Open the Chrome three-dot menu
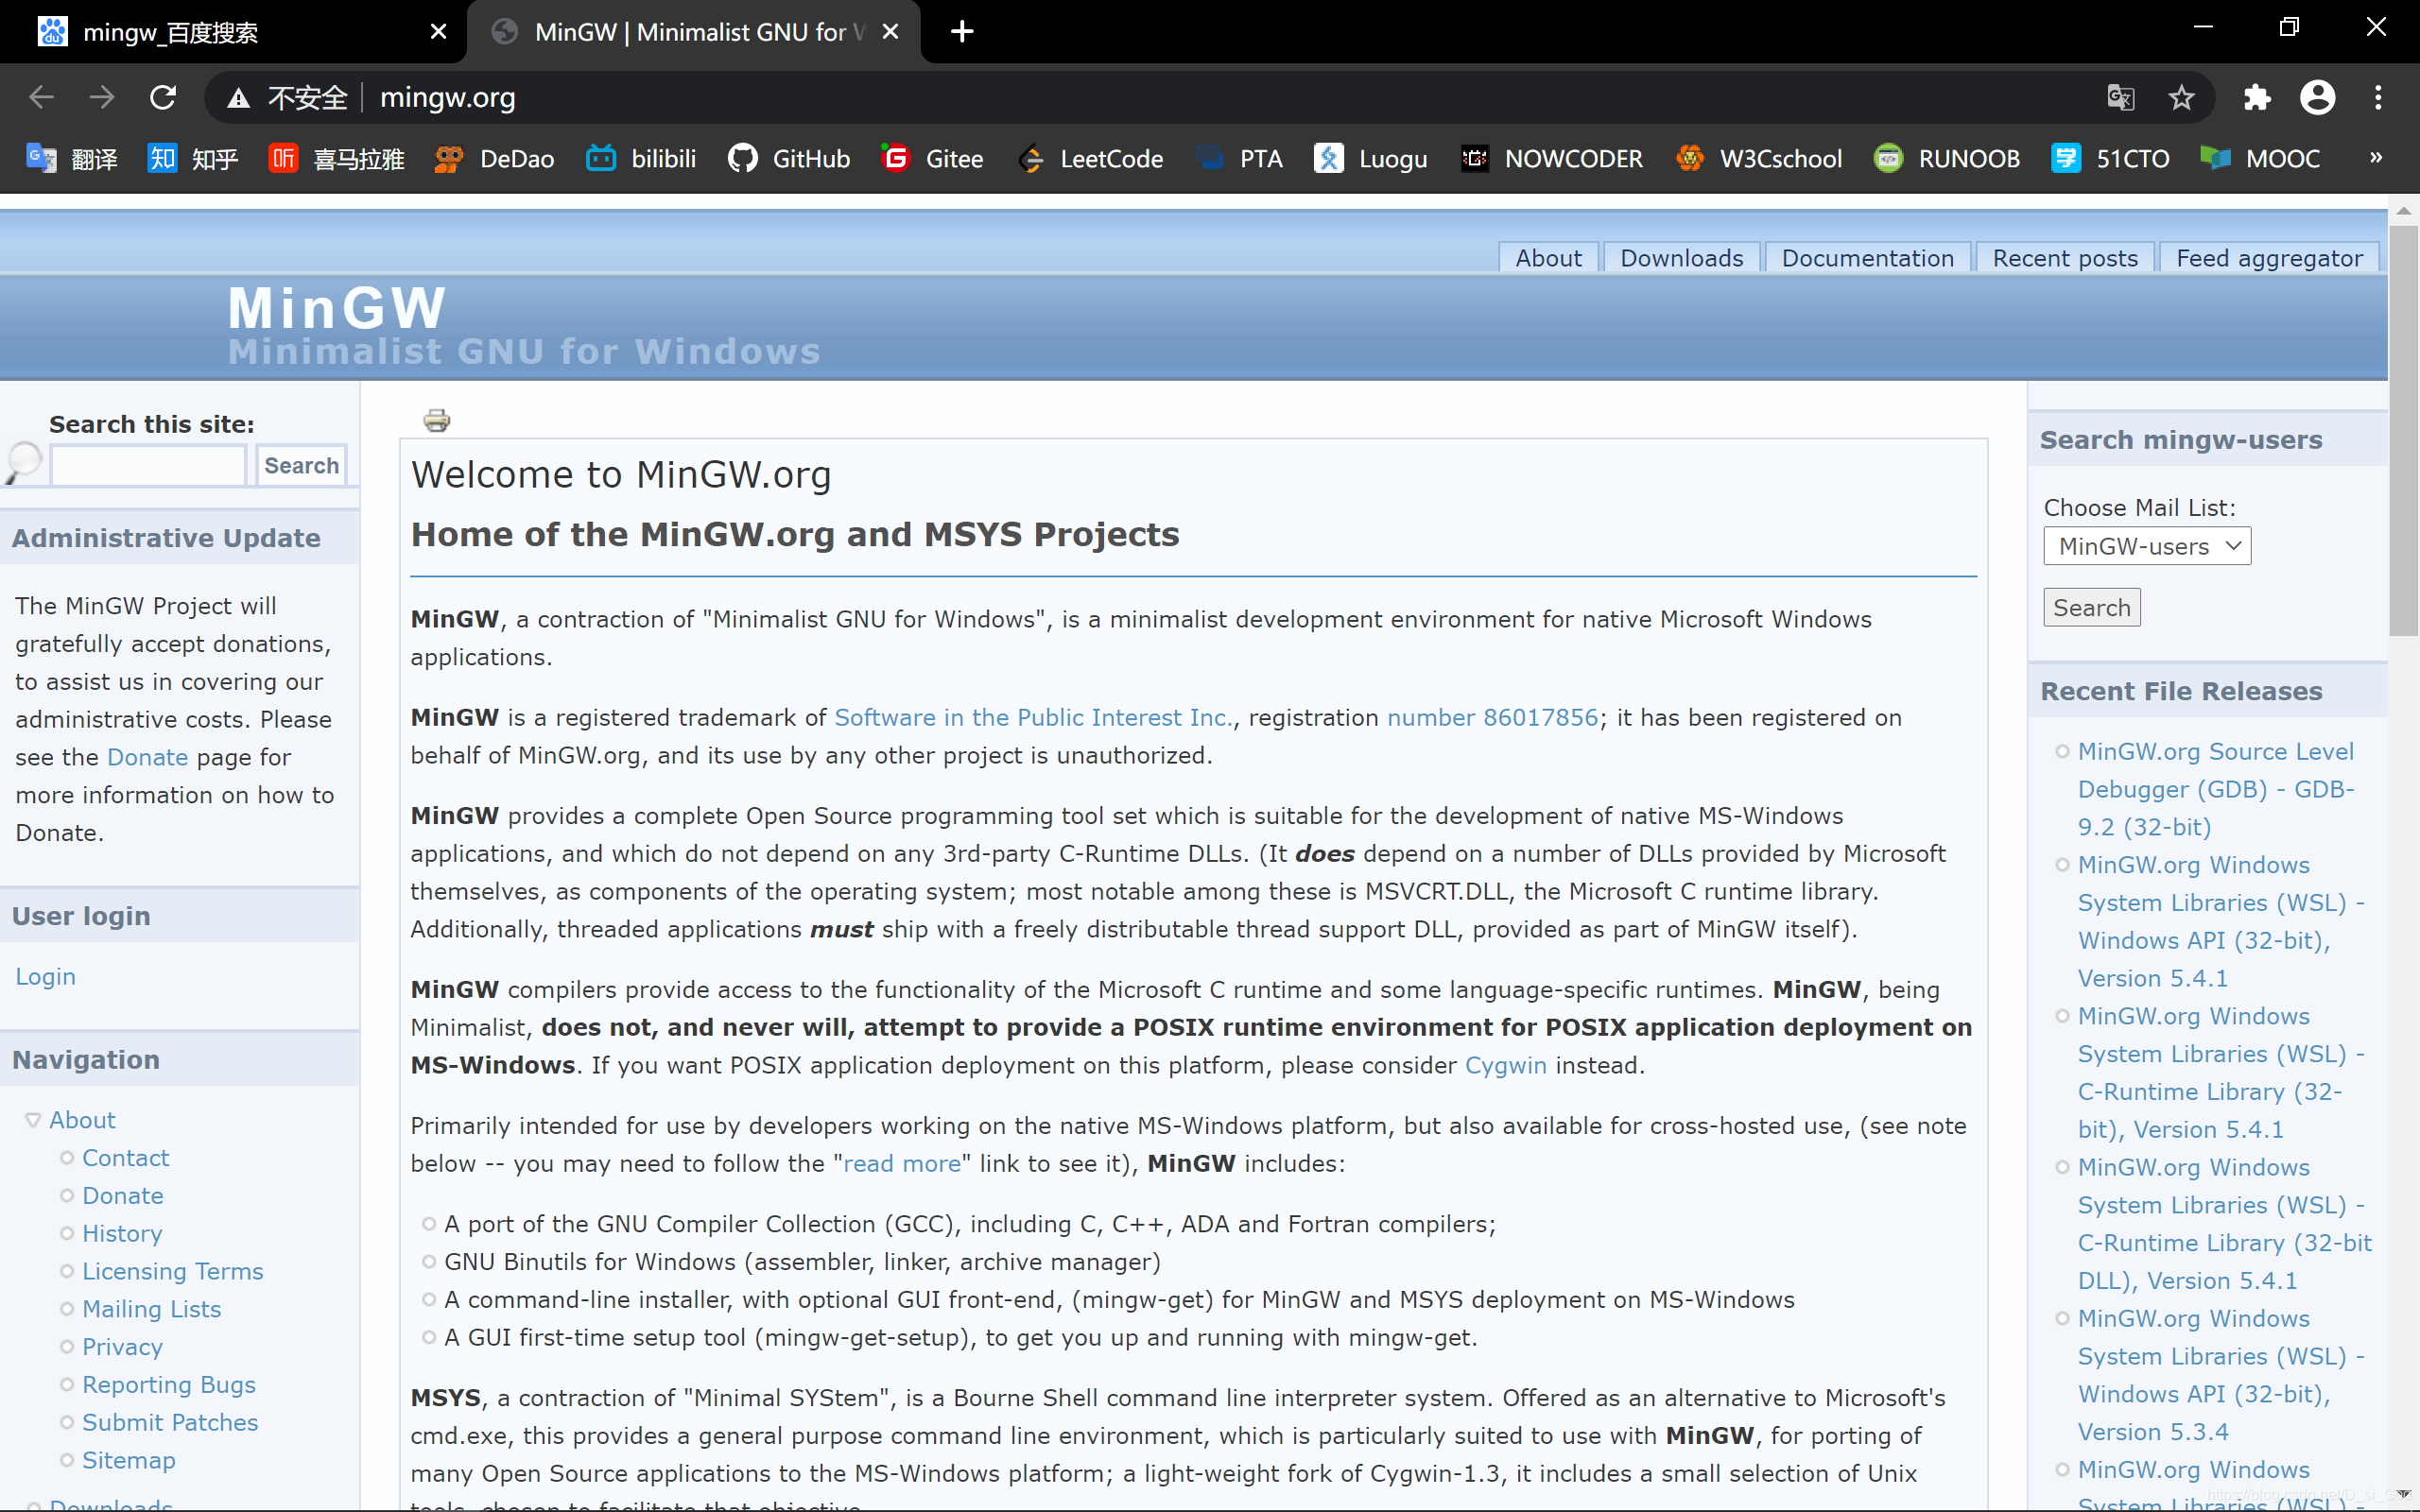The height and width of the screenshot is (1512, 2420). 2378,97
